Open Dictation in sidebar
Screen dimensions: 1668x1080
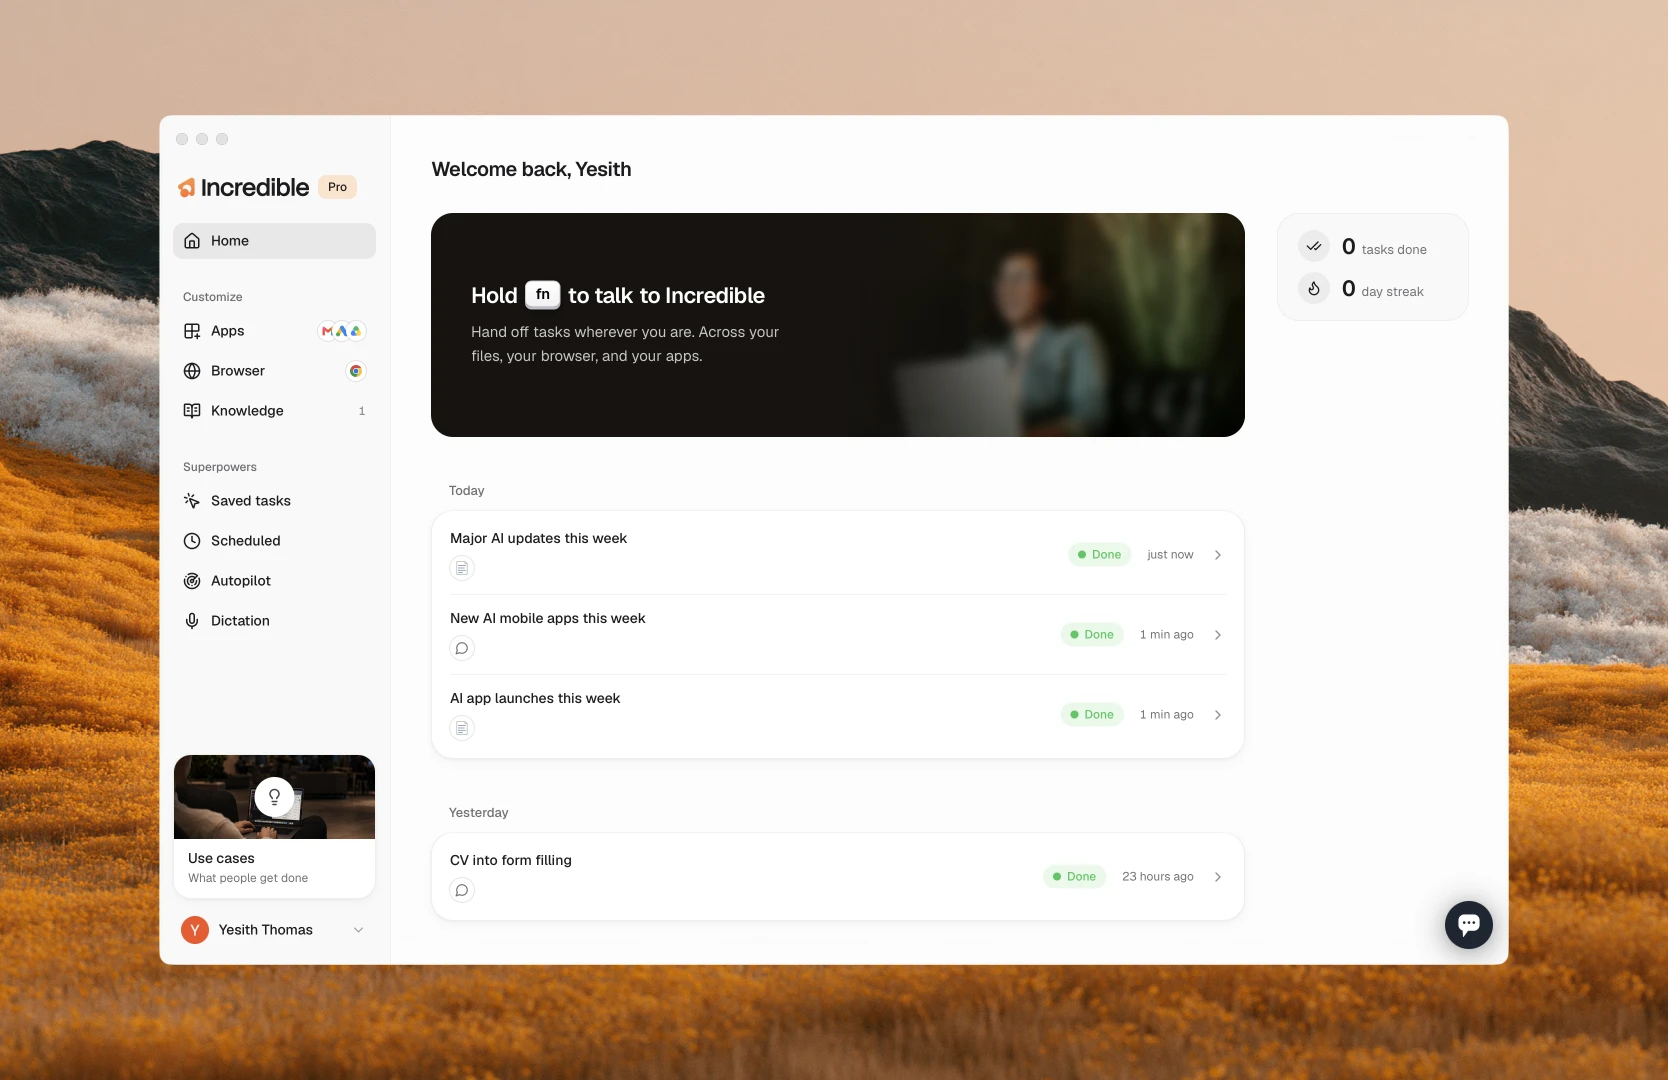point(274,621)
